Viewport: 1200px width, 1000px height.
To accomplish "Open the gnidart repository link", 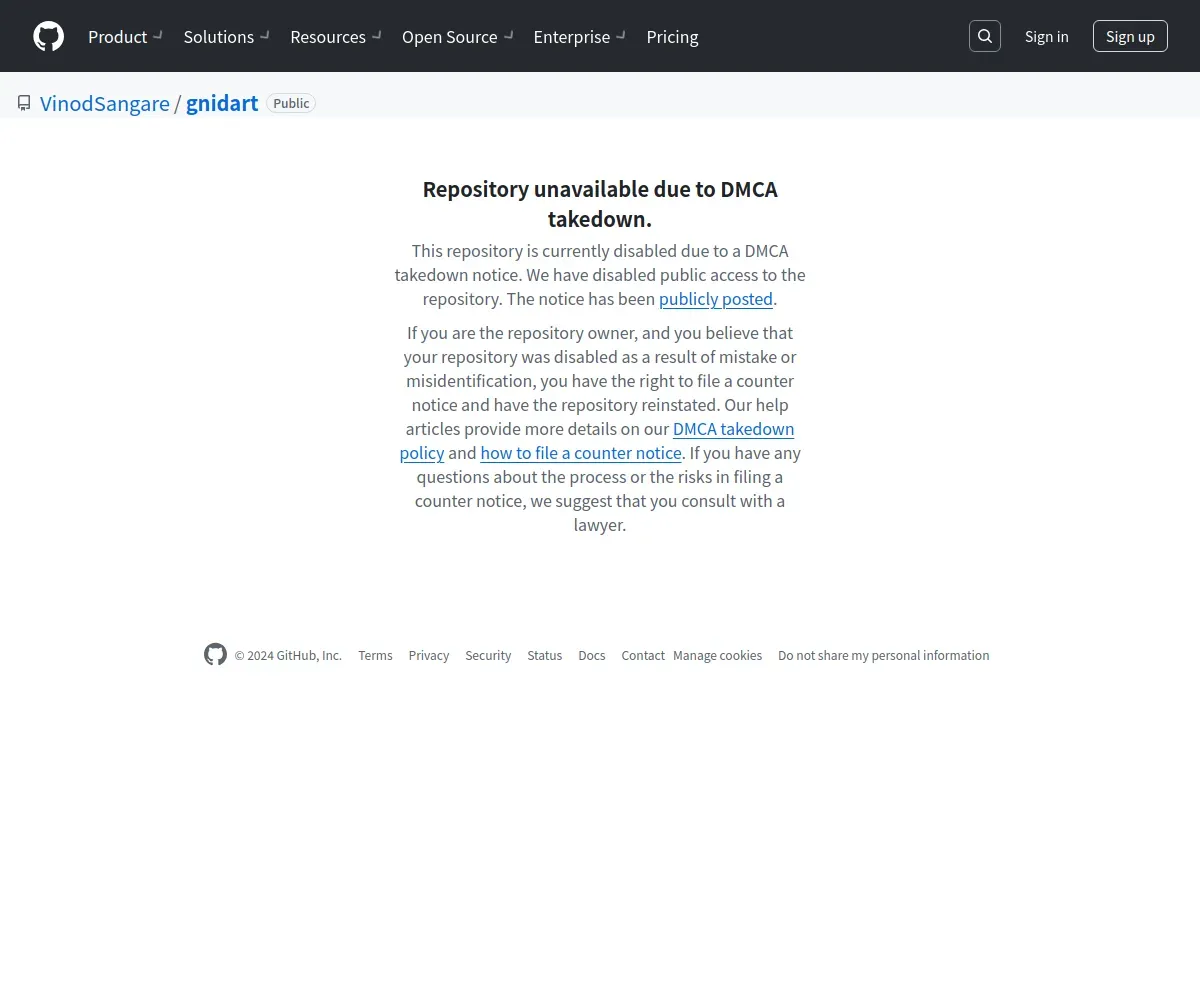I will point(222,103).
